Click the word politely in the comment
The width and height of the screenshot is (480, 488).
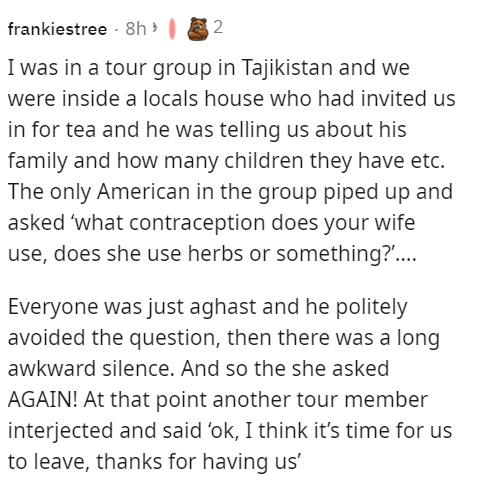tap(371, 307)
